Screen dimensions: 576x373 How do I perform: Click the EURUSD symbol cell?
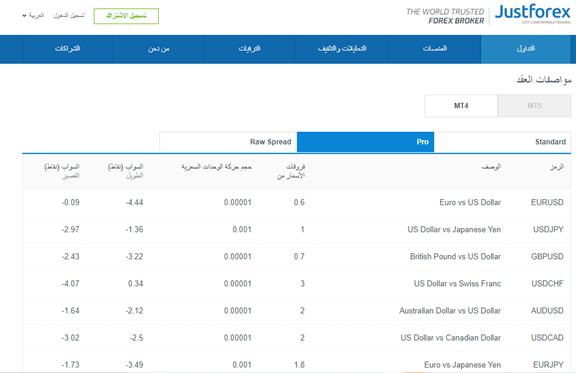[x=547, y=202]
